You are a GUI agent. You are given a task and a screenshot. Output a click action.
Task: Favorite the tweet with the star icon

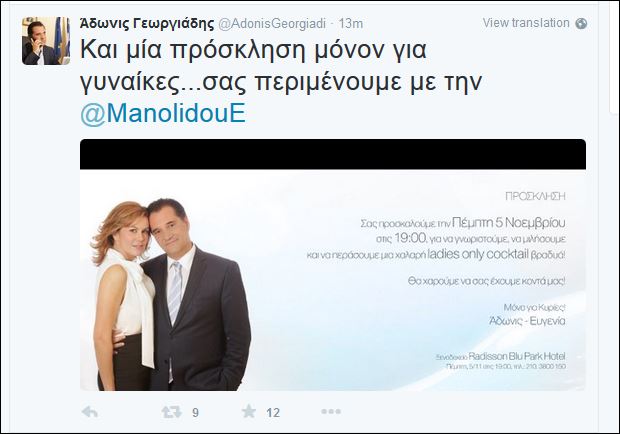249,411
